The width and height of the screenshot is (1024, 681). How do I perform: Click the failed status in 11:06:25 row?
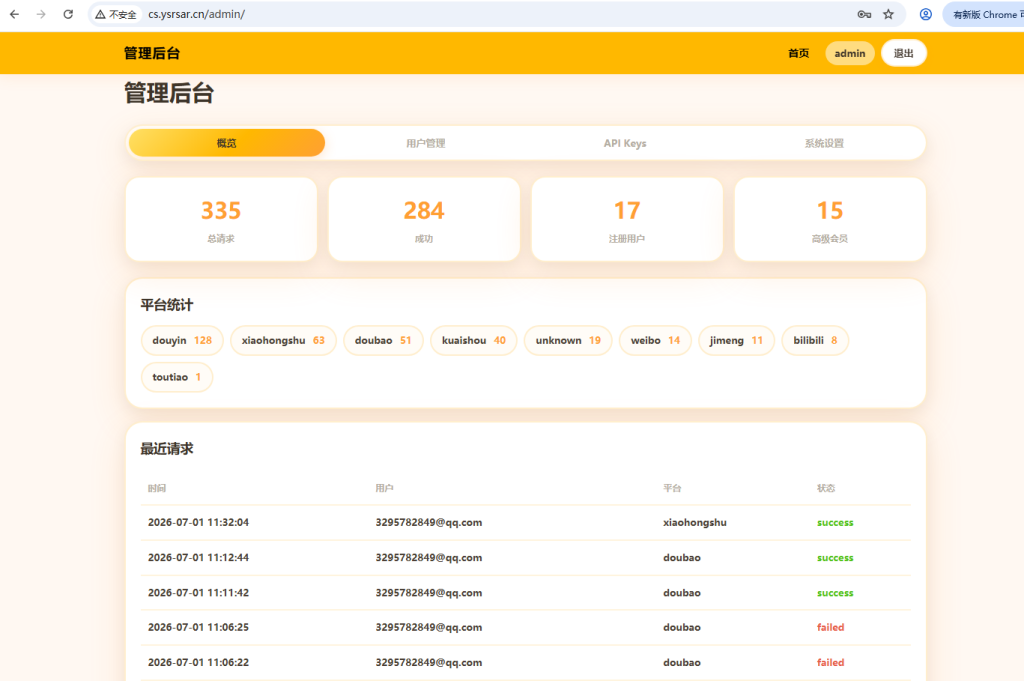click(x=831, y=627)
